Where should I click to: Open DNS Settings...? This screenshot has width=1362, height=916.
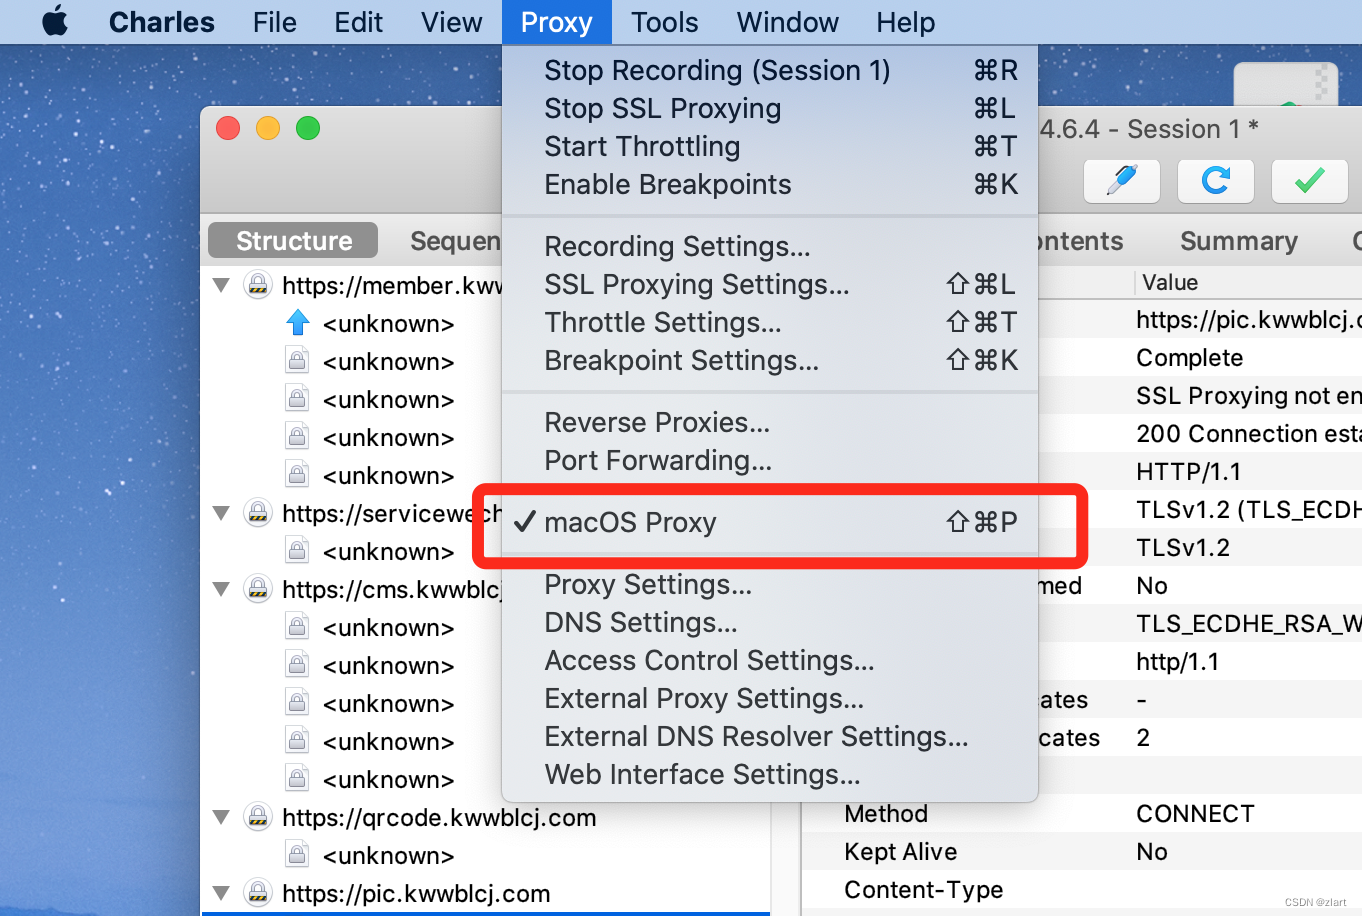click(x=770, y=622)
